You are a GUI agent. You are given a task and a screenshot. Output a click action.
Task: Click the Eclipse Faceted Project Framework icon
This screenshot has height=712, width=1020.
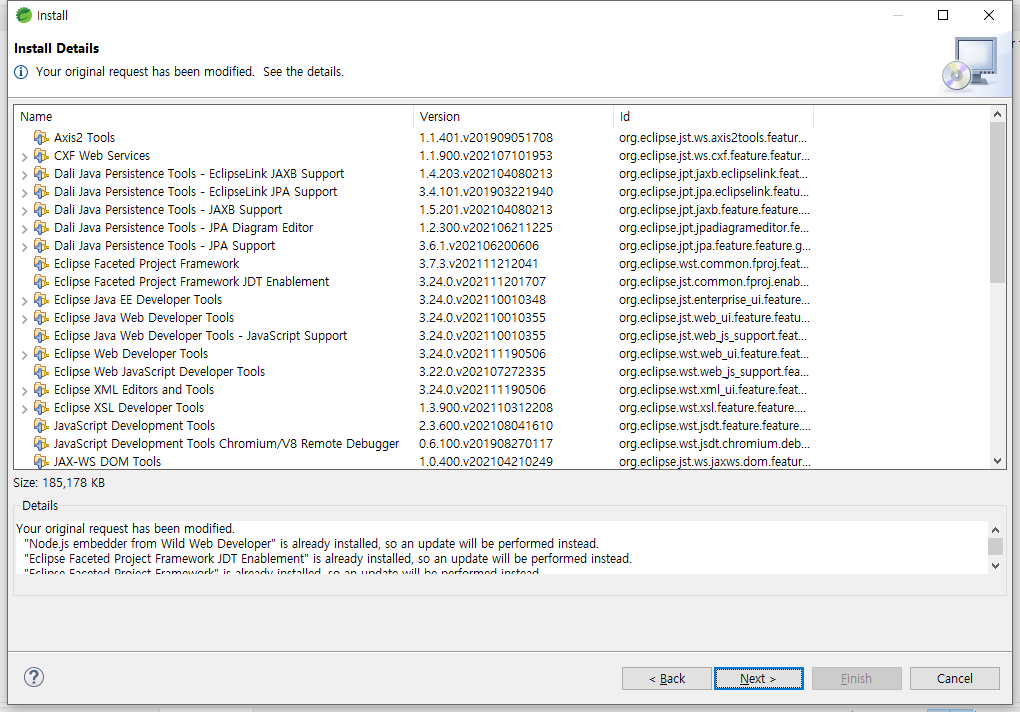click(x=41, y=264)
